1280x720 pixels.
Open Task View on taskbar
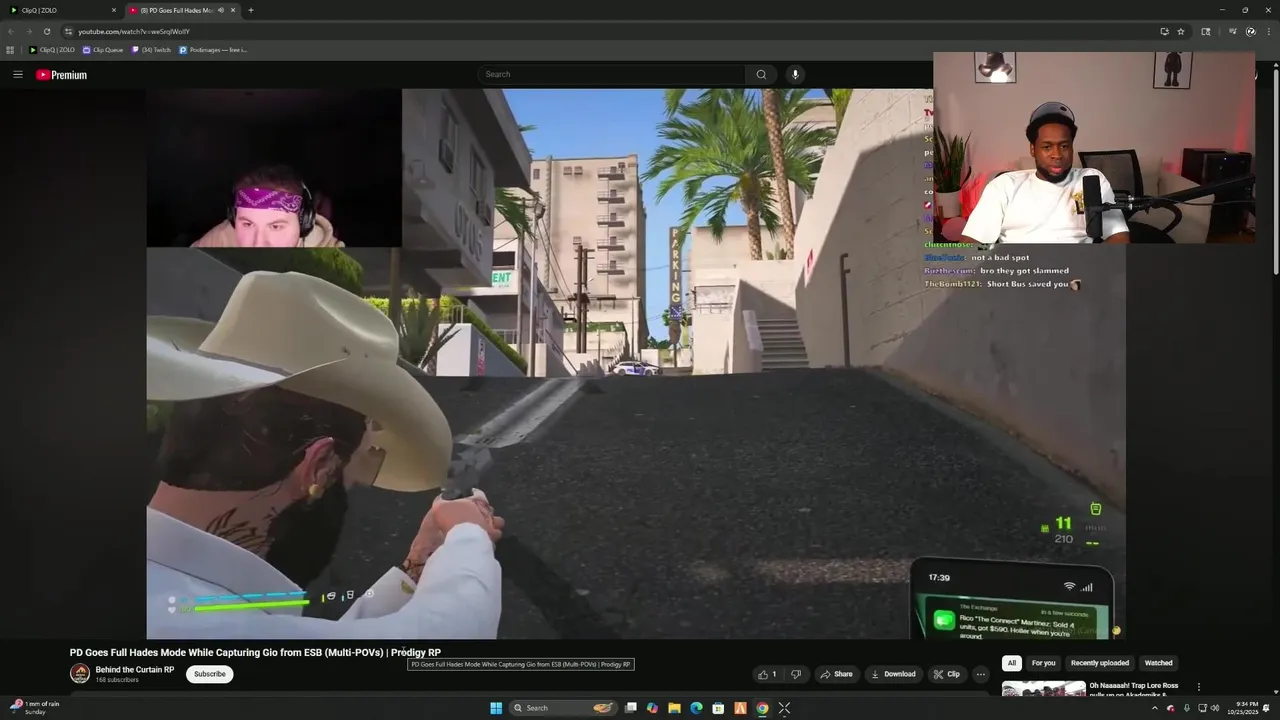pos(630,708)
